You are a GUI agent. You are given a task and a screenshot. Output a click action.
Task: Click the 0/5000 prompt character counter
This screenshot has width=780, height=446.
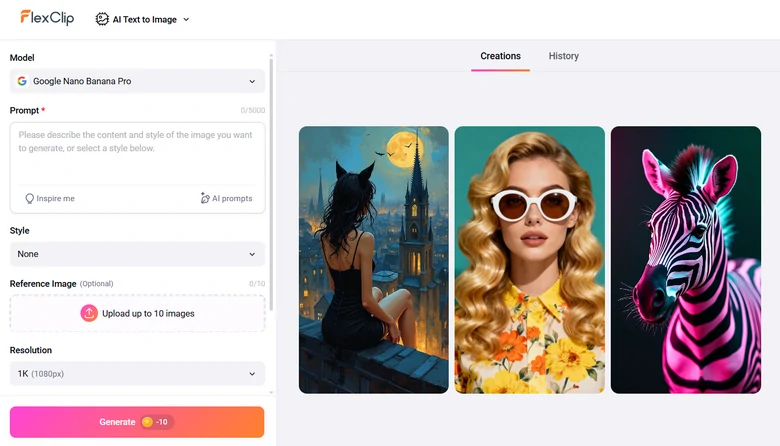click(x=253, y=110)
